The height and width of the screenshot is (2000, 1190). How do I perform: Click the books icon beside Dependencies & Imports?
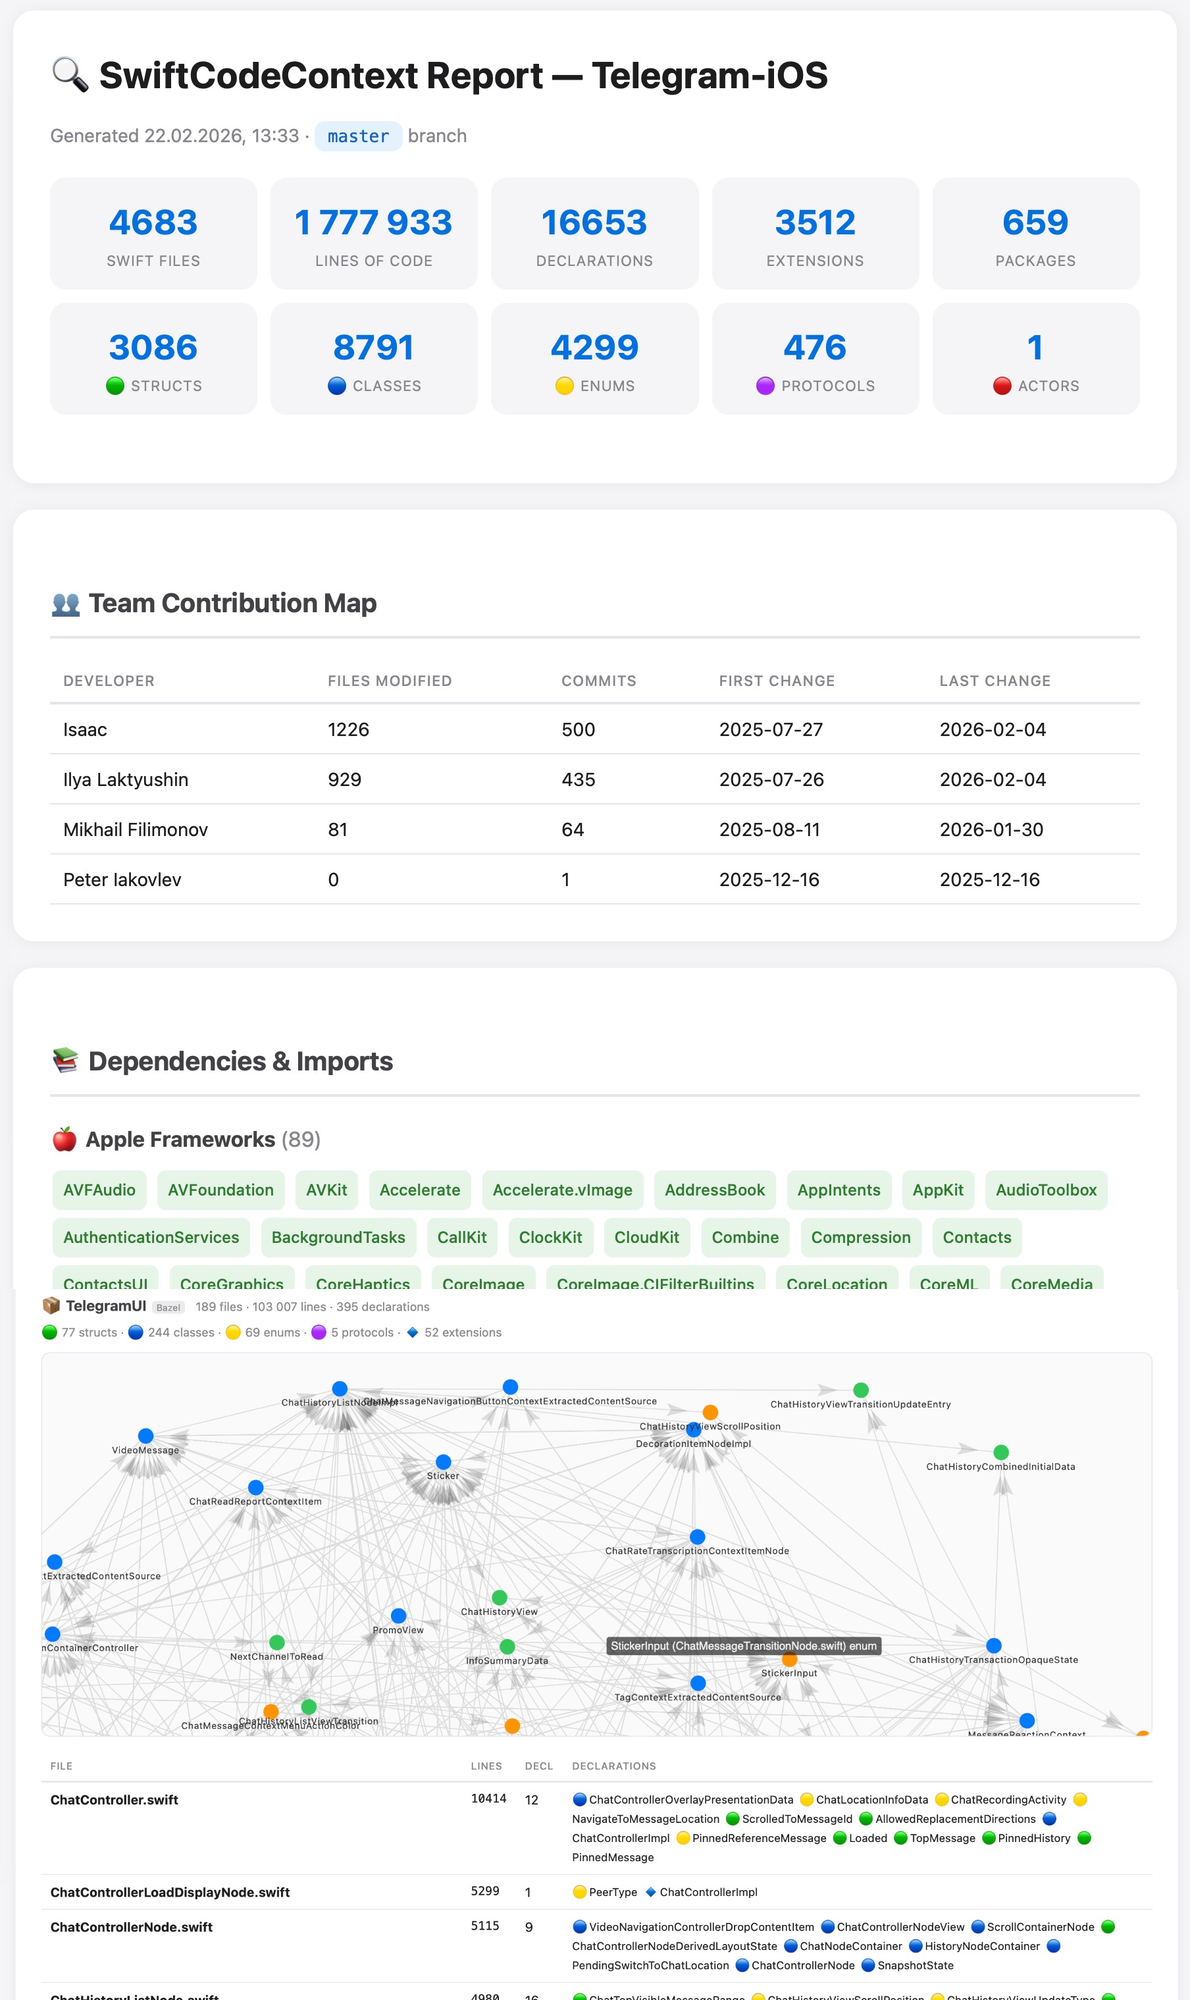(65, 1061)
